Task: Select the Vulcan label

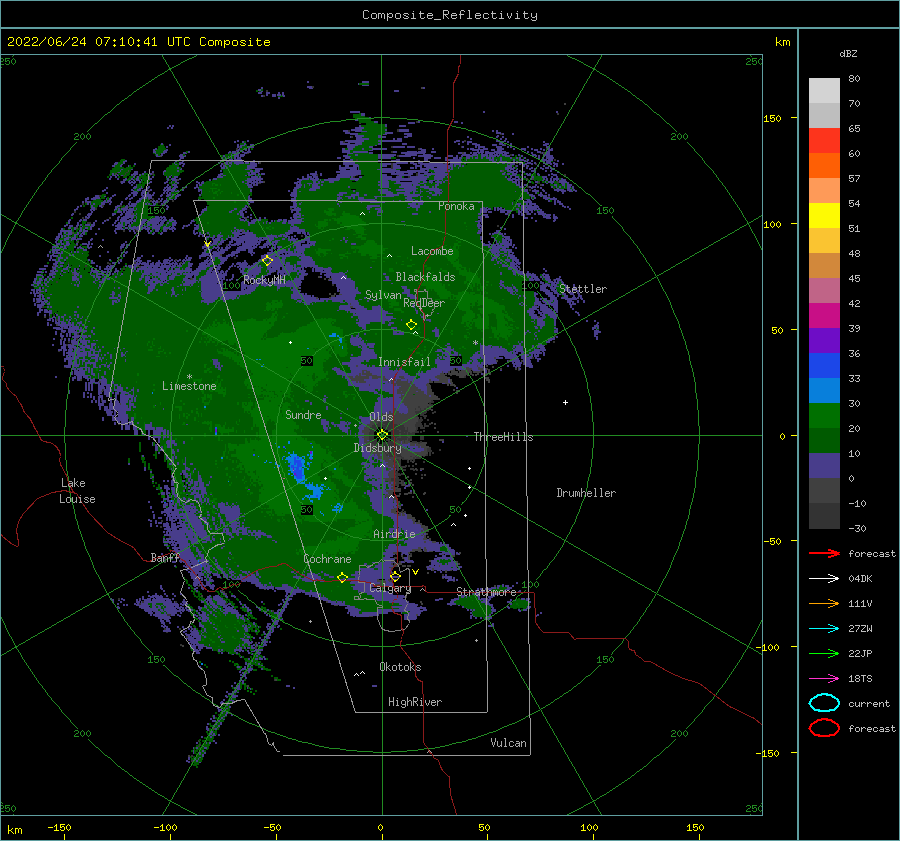Action: pyautogui.click(x=508, y=743)
